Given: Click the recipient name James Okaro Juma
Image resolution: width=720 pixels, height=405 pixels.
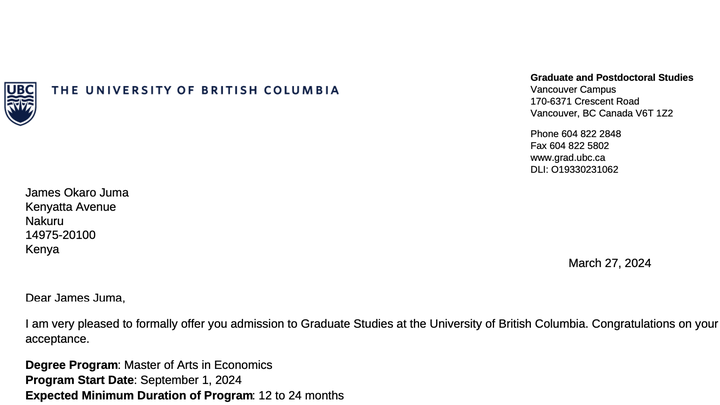Looking at the screenshot, I should click(77, 192).
